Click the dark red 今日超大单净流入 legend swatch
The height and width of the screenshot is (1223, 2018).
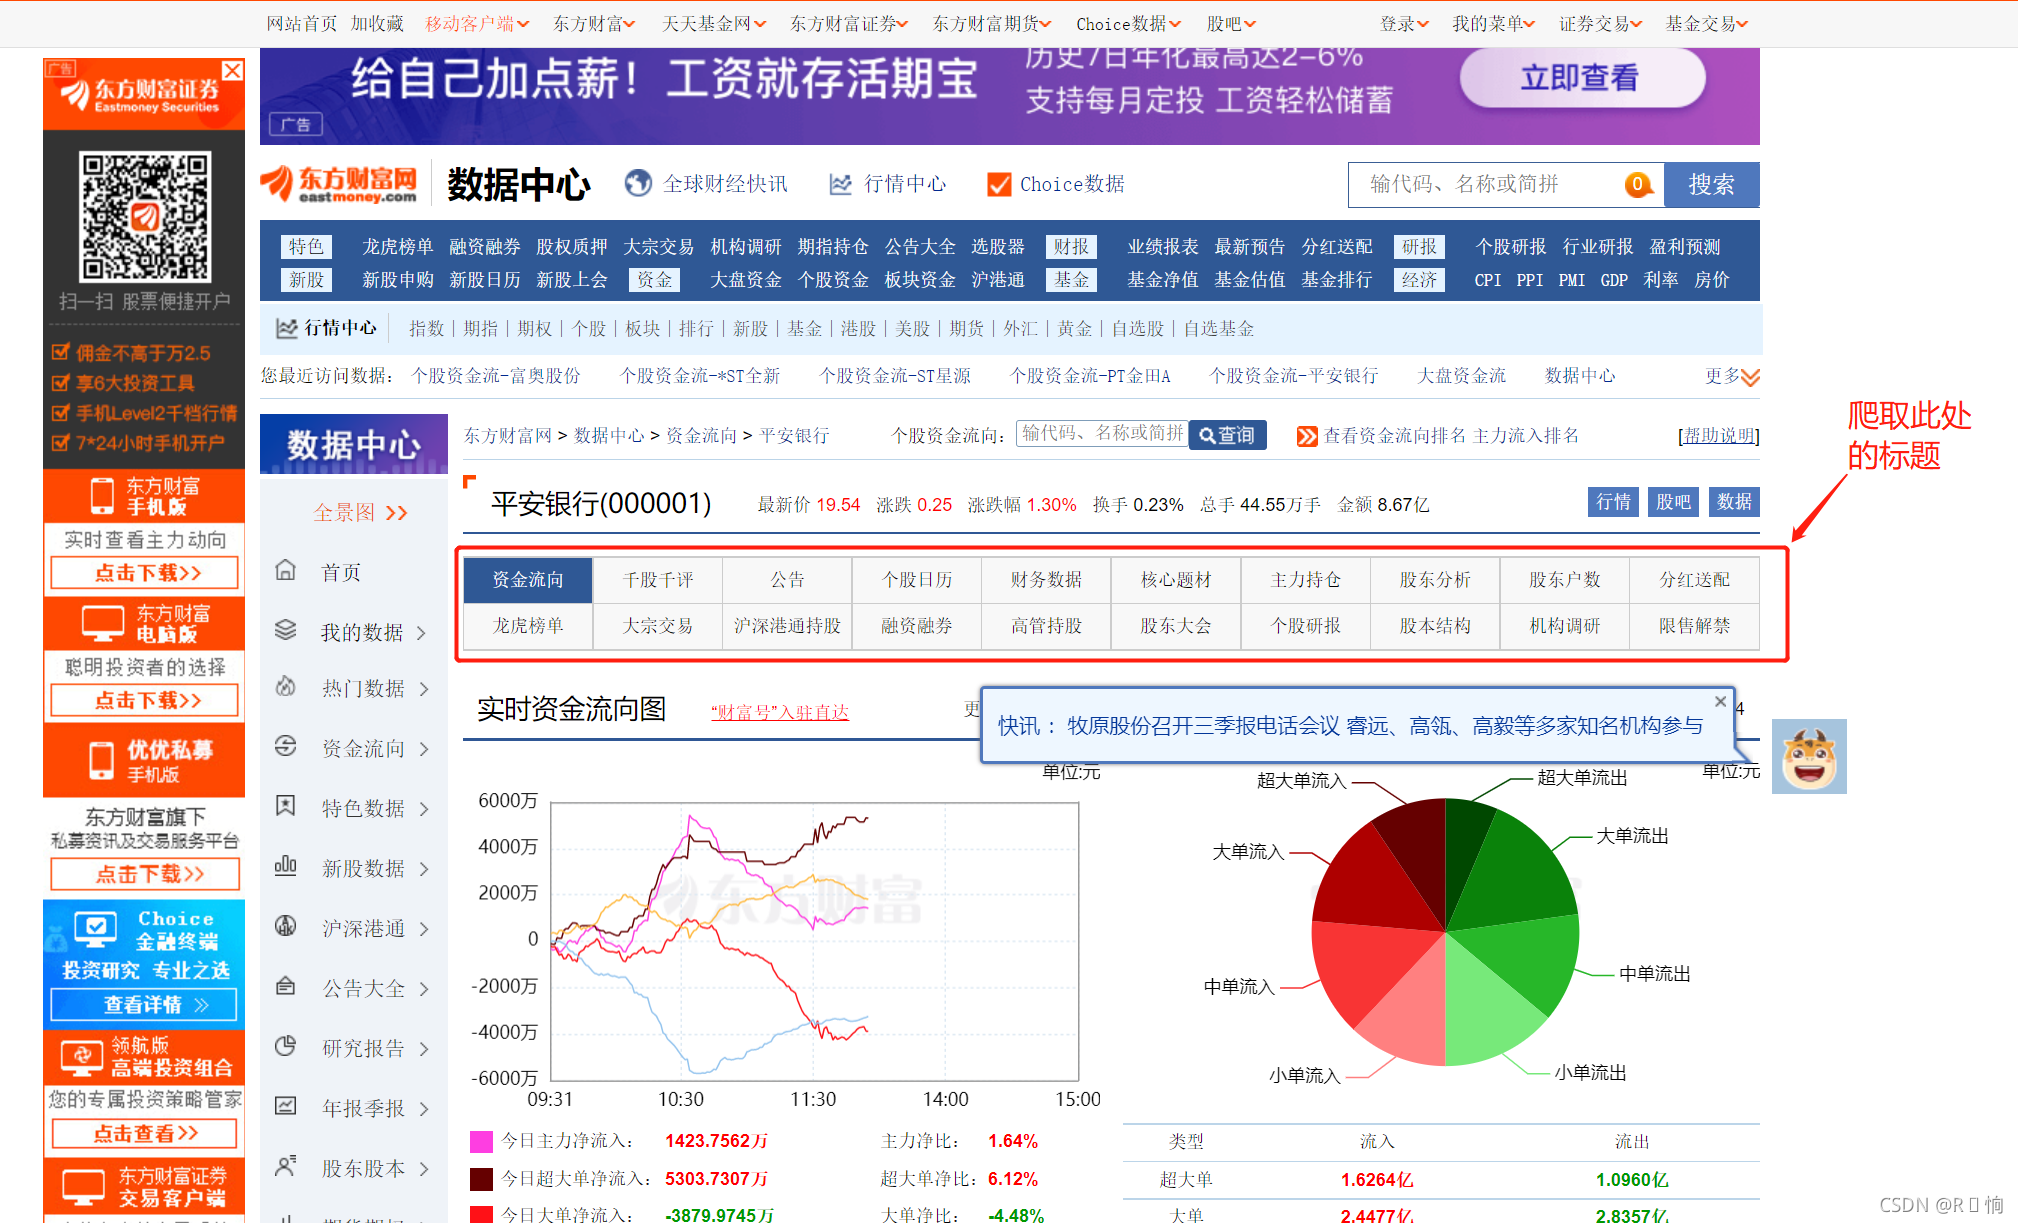click(481, 1179)
